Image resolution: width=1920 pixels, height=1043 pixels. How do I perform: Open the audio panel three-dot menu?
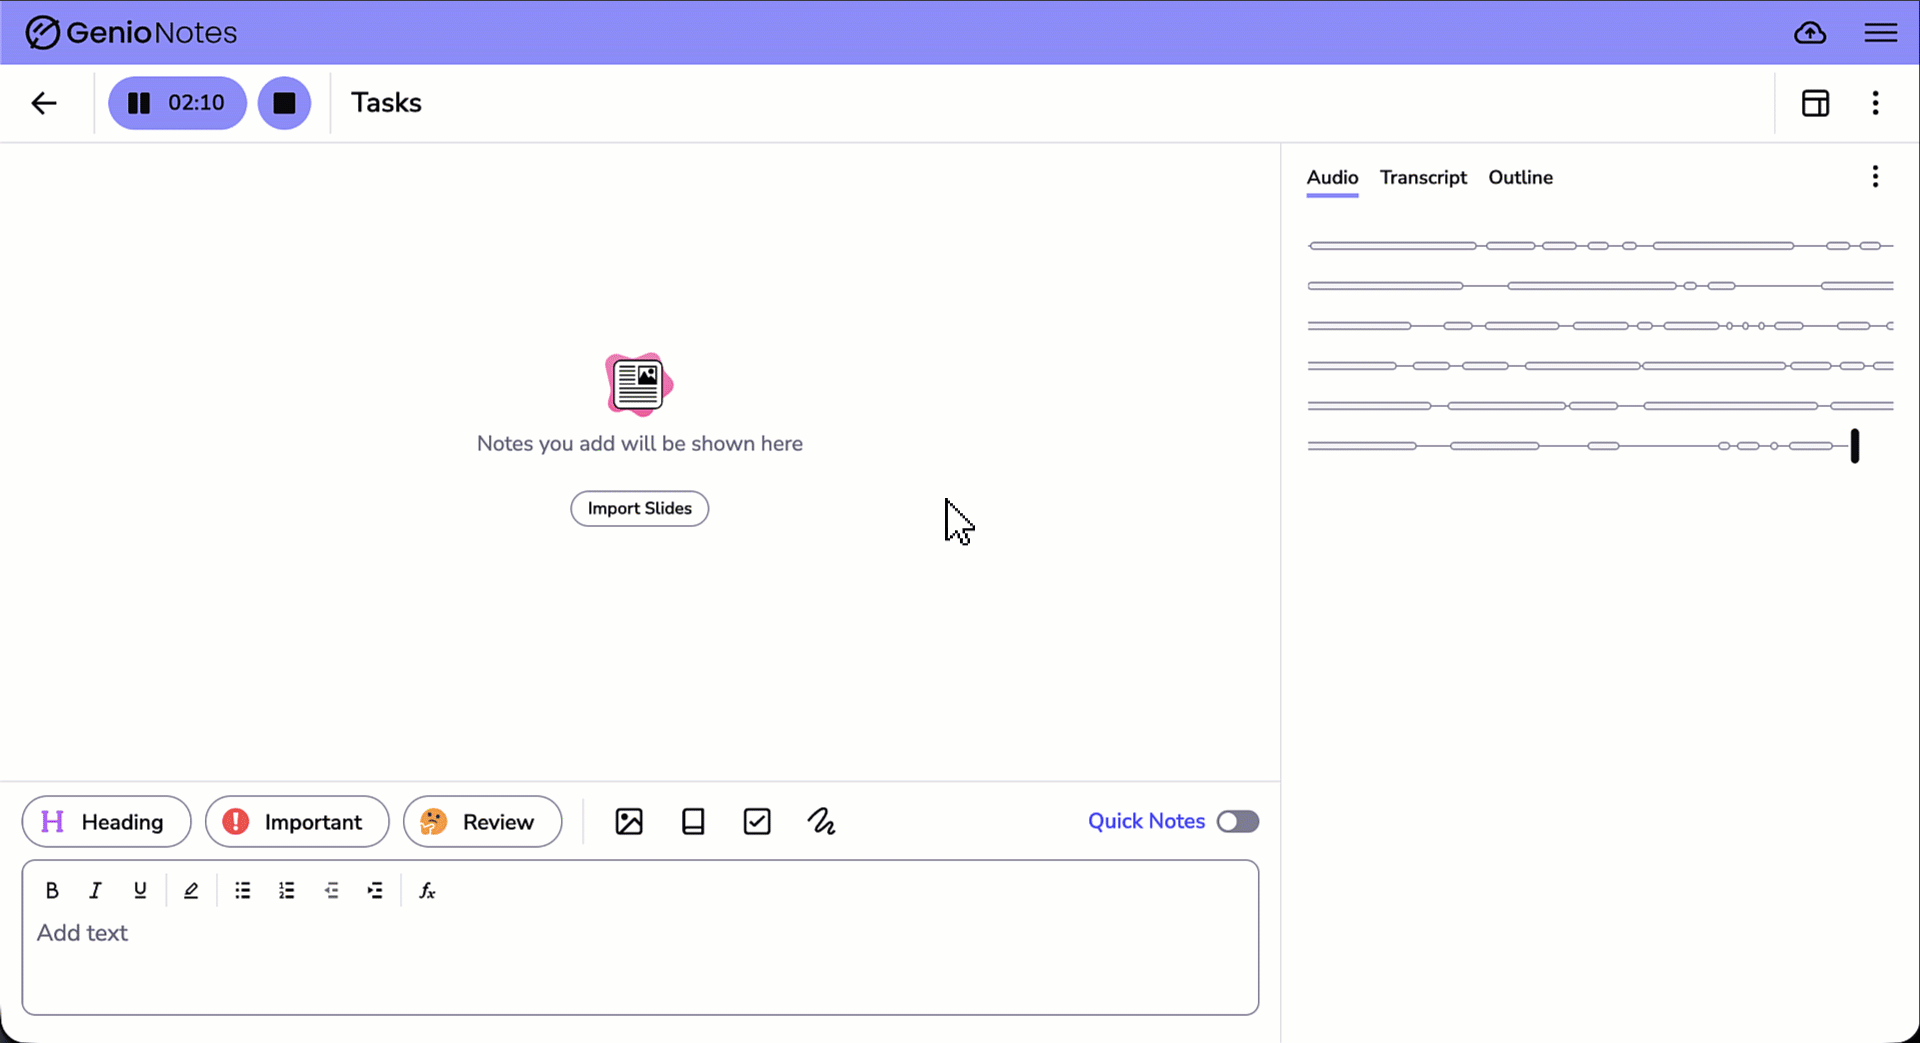(x=1875, y=177)
